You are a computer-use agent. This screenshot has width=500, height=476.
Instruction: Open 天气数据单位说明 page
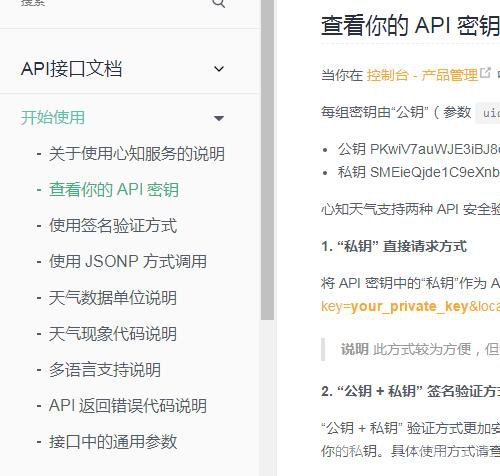coord(113,298)
